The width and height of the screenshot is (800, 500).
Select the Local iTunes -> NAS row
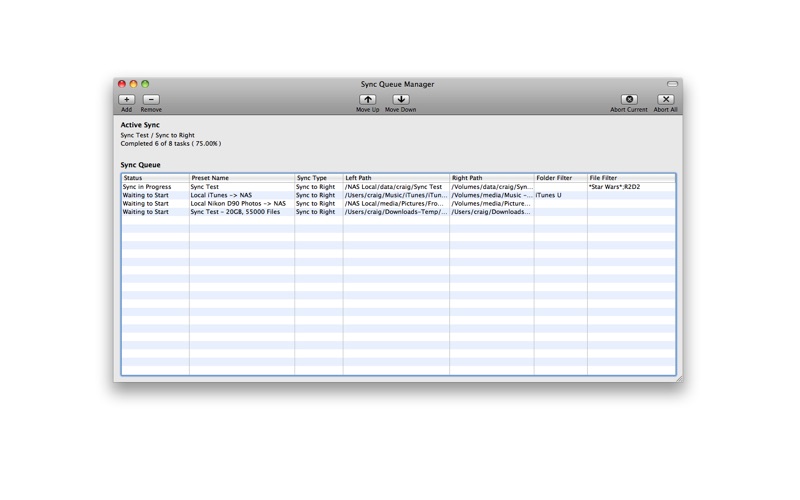(398, 195)
